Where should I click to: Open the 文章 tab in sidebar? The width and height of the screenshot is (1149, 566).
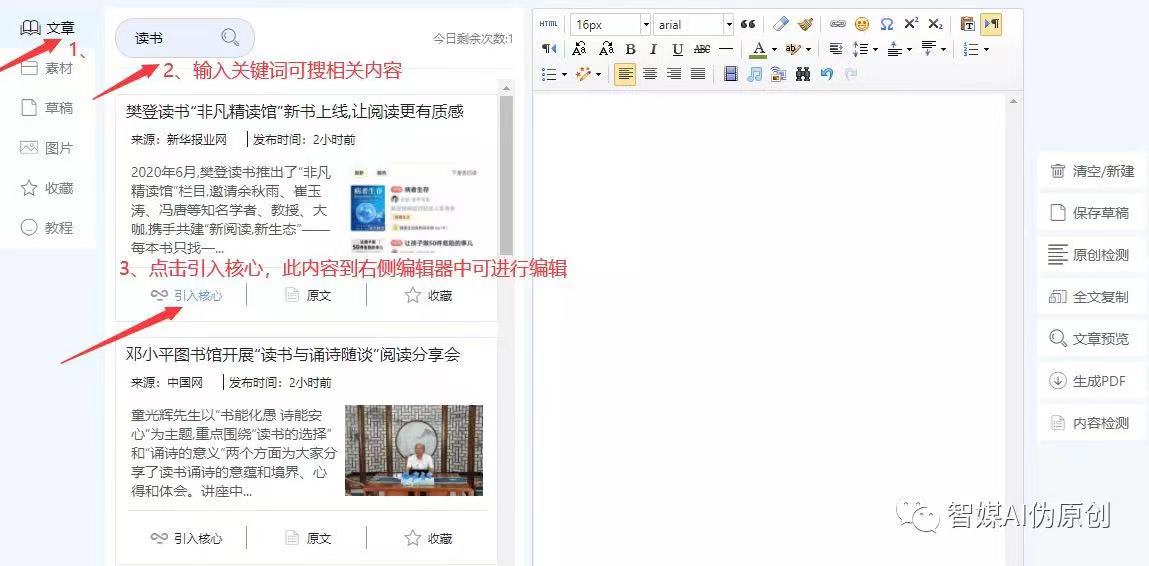point(48,29)
